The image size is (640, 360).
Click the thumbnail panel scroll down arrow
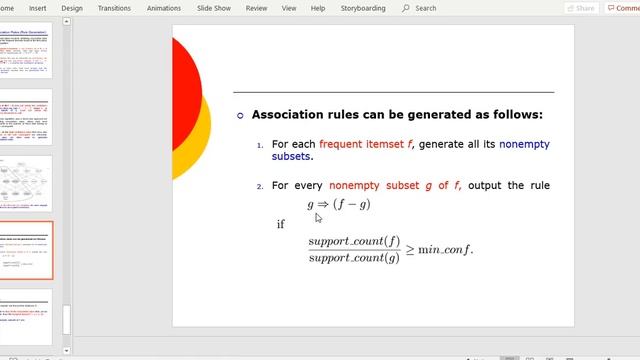(x=67, y=350)
